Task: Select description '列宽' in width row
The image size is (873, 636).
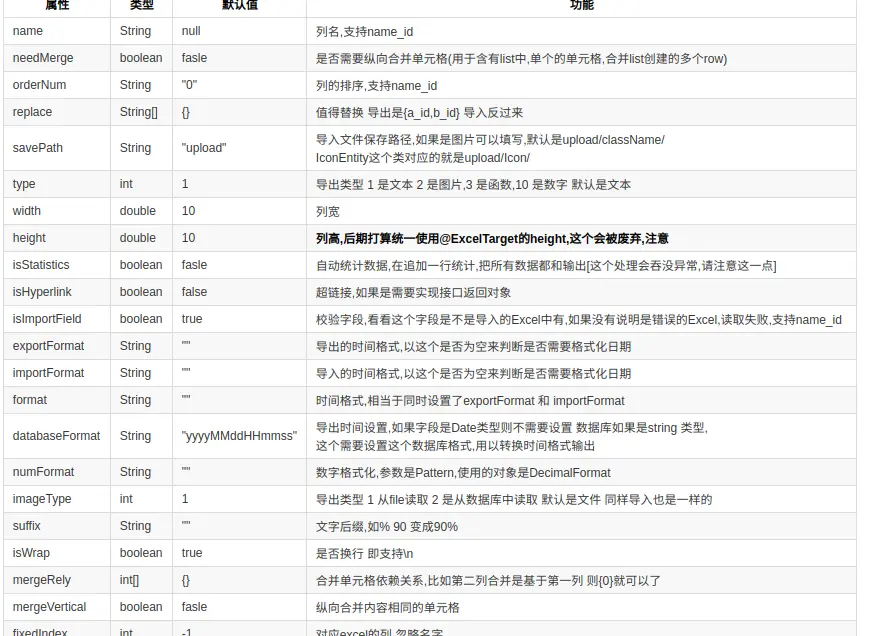Action: point(327,212)
